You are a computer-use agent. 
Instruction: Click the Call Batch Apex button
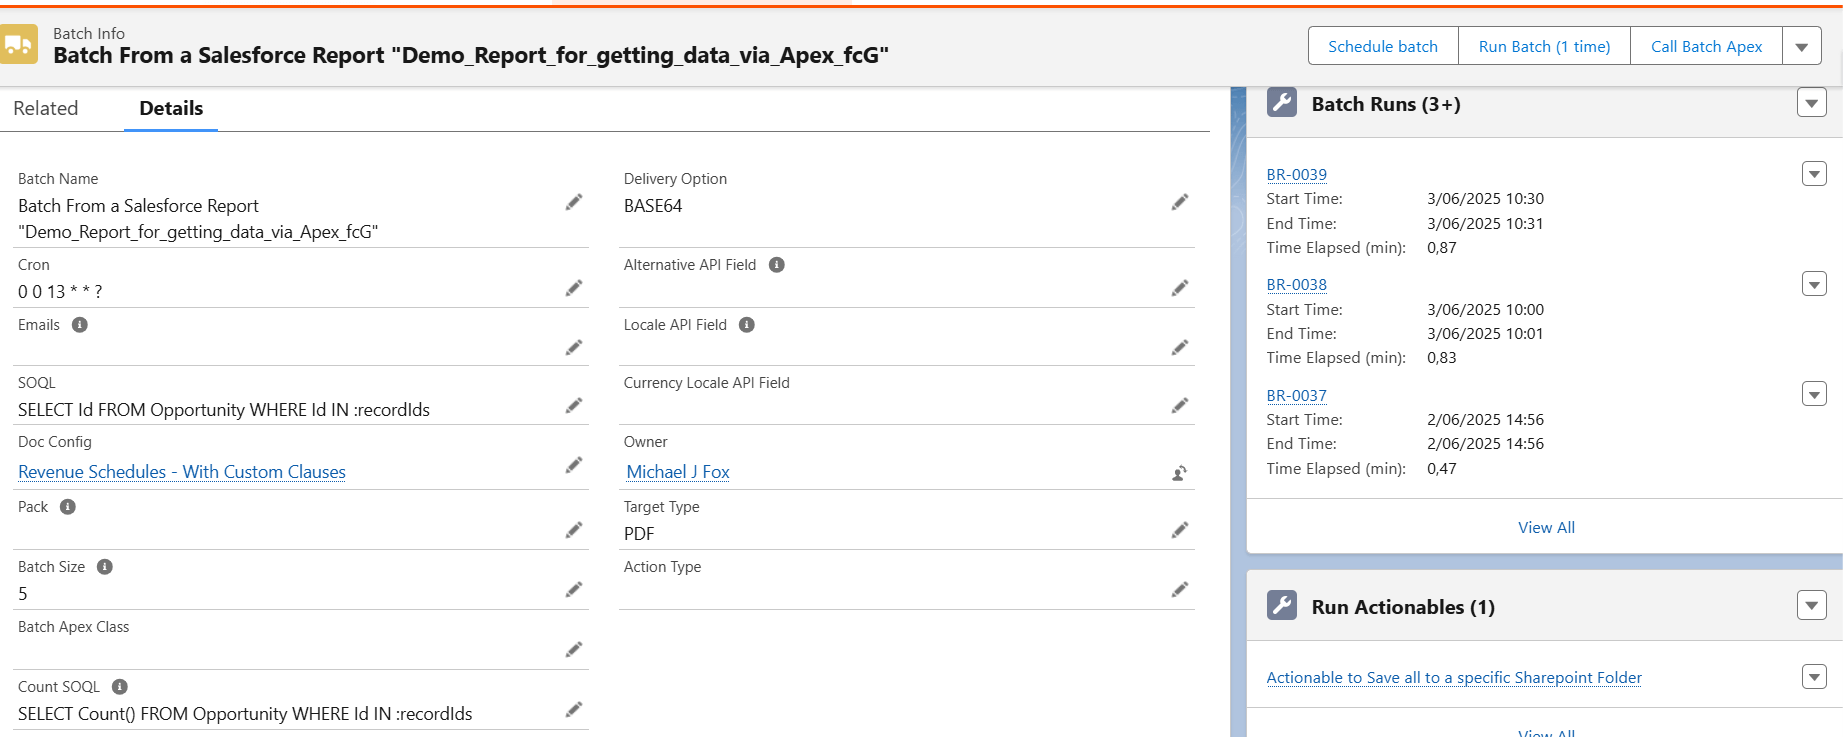1706,46
